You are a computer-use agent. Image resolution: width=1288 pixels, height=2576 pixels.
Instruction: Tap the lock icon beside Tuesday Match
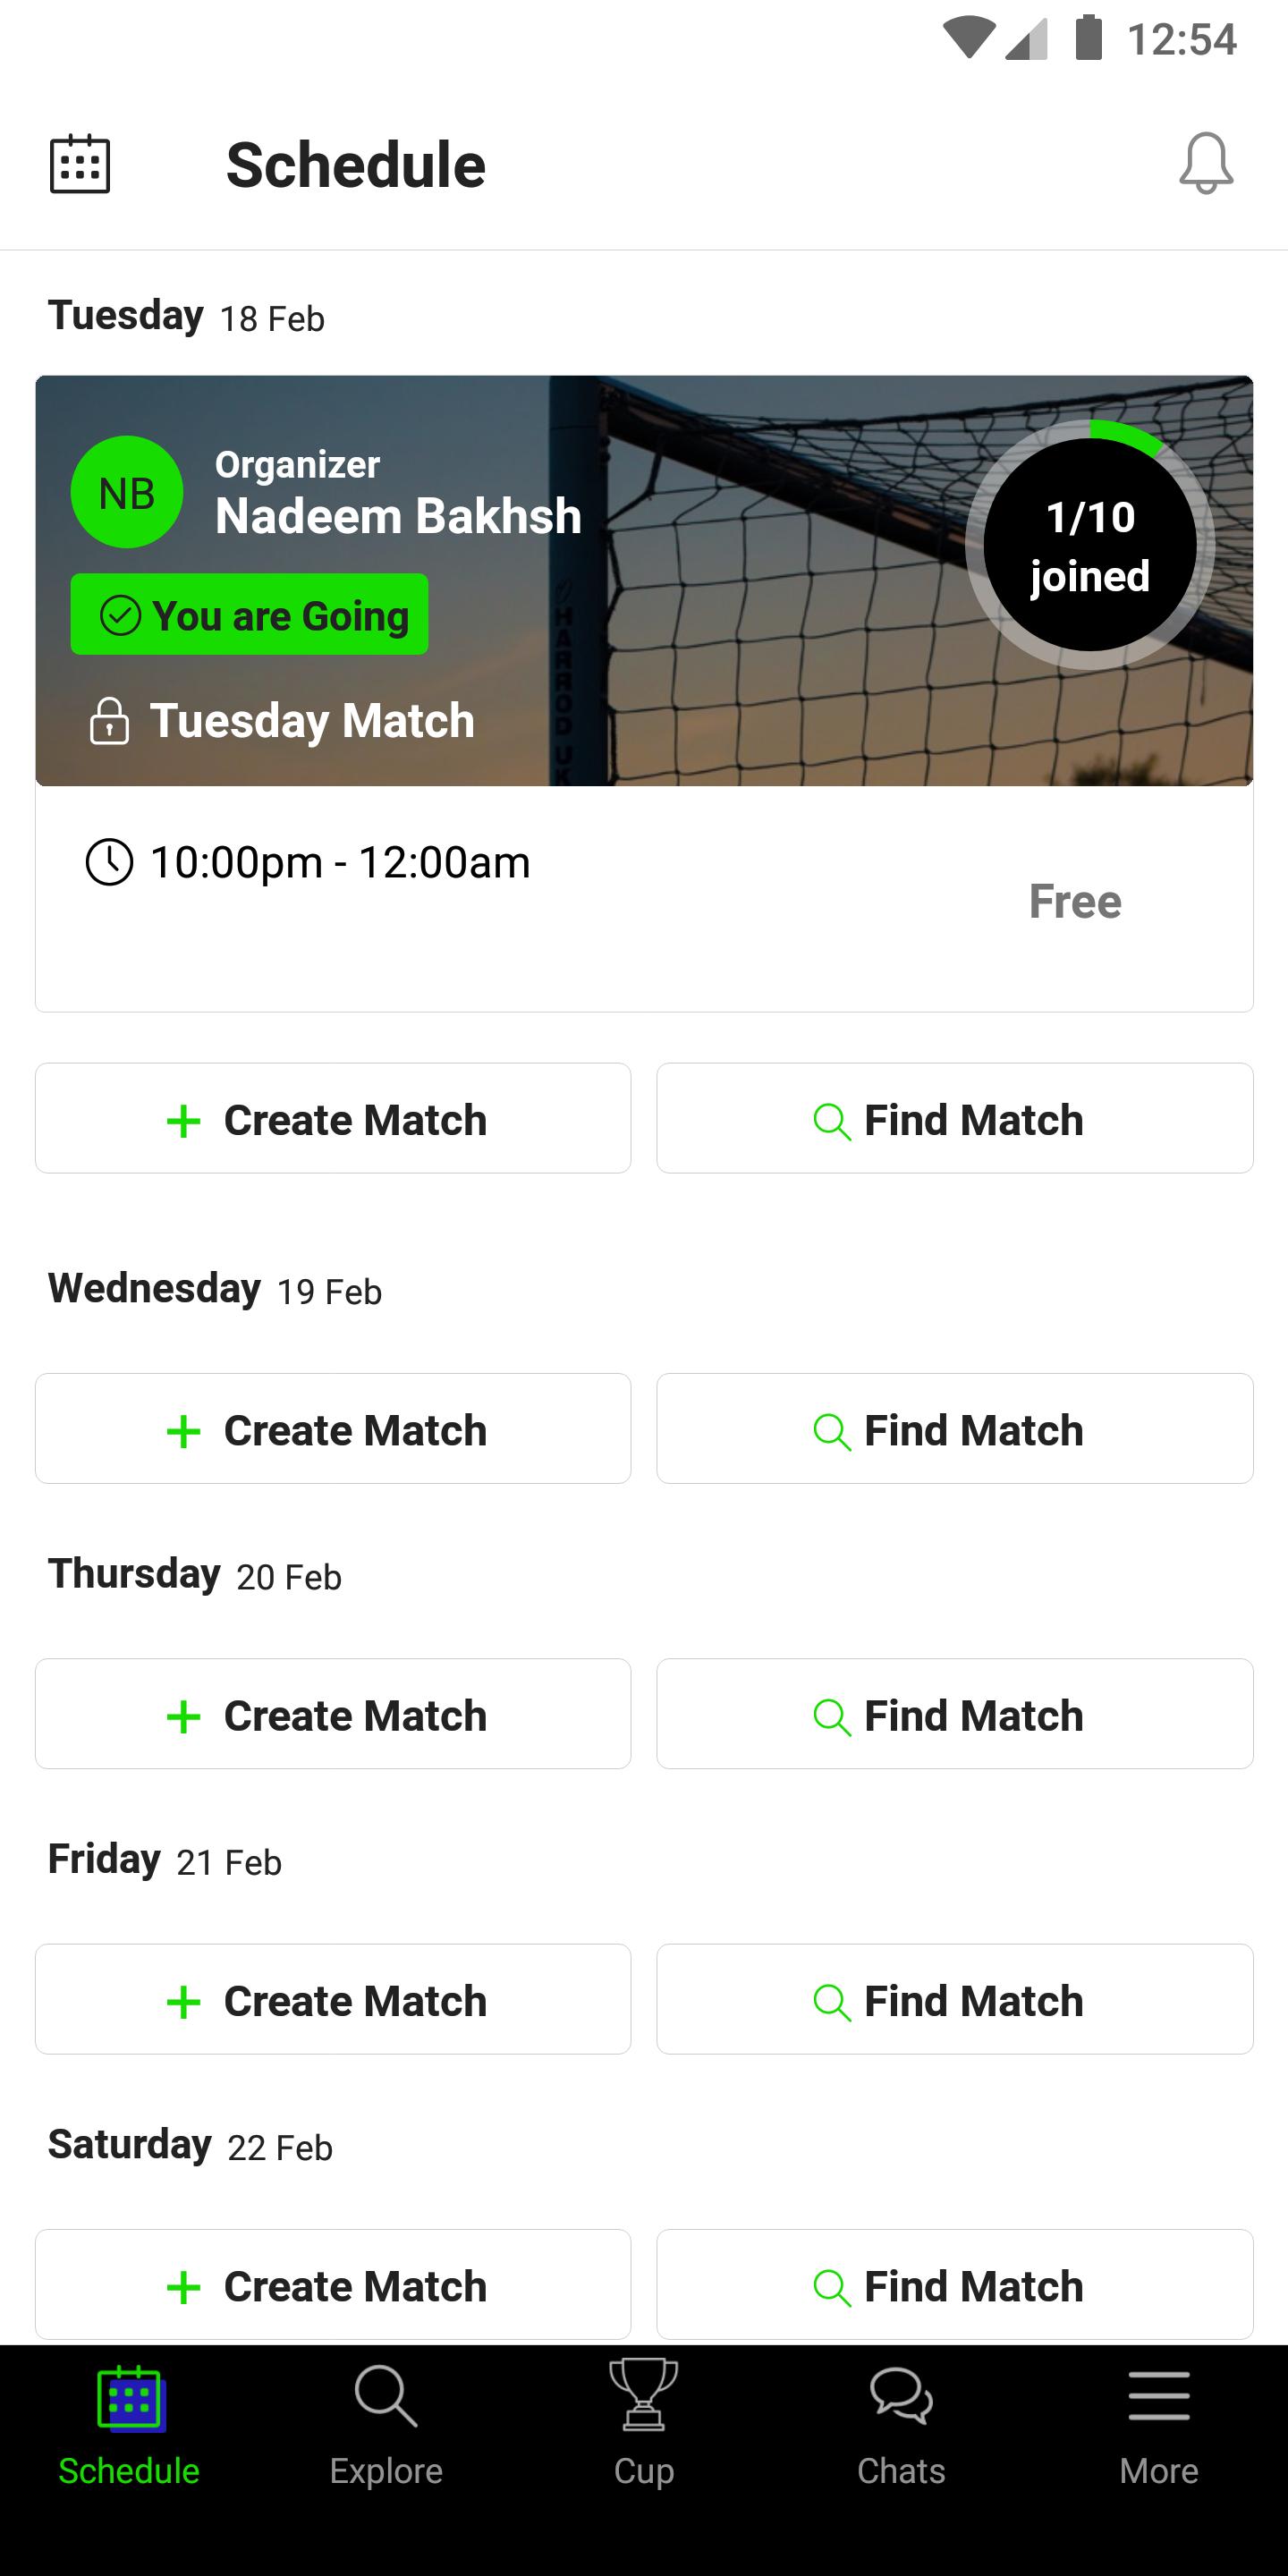[109, 721]
